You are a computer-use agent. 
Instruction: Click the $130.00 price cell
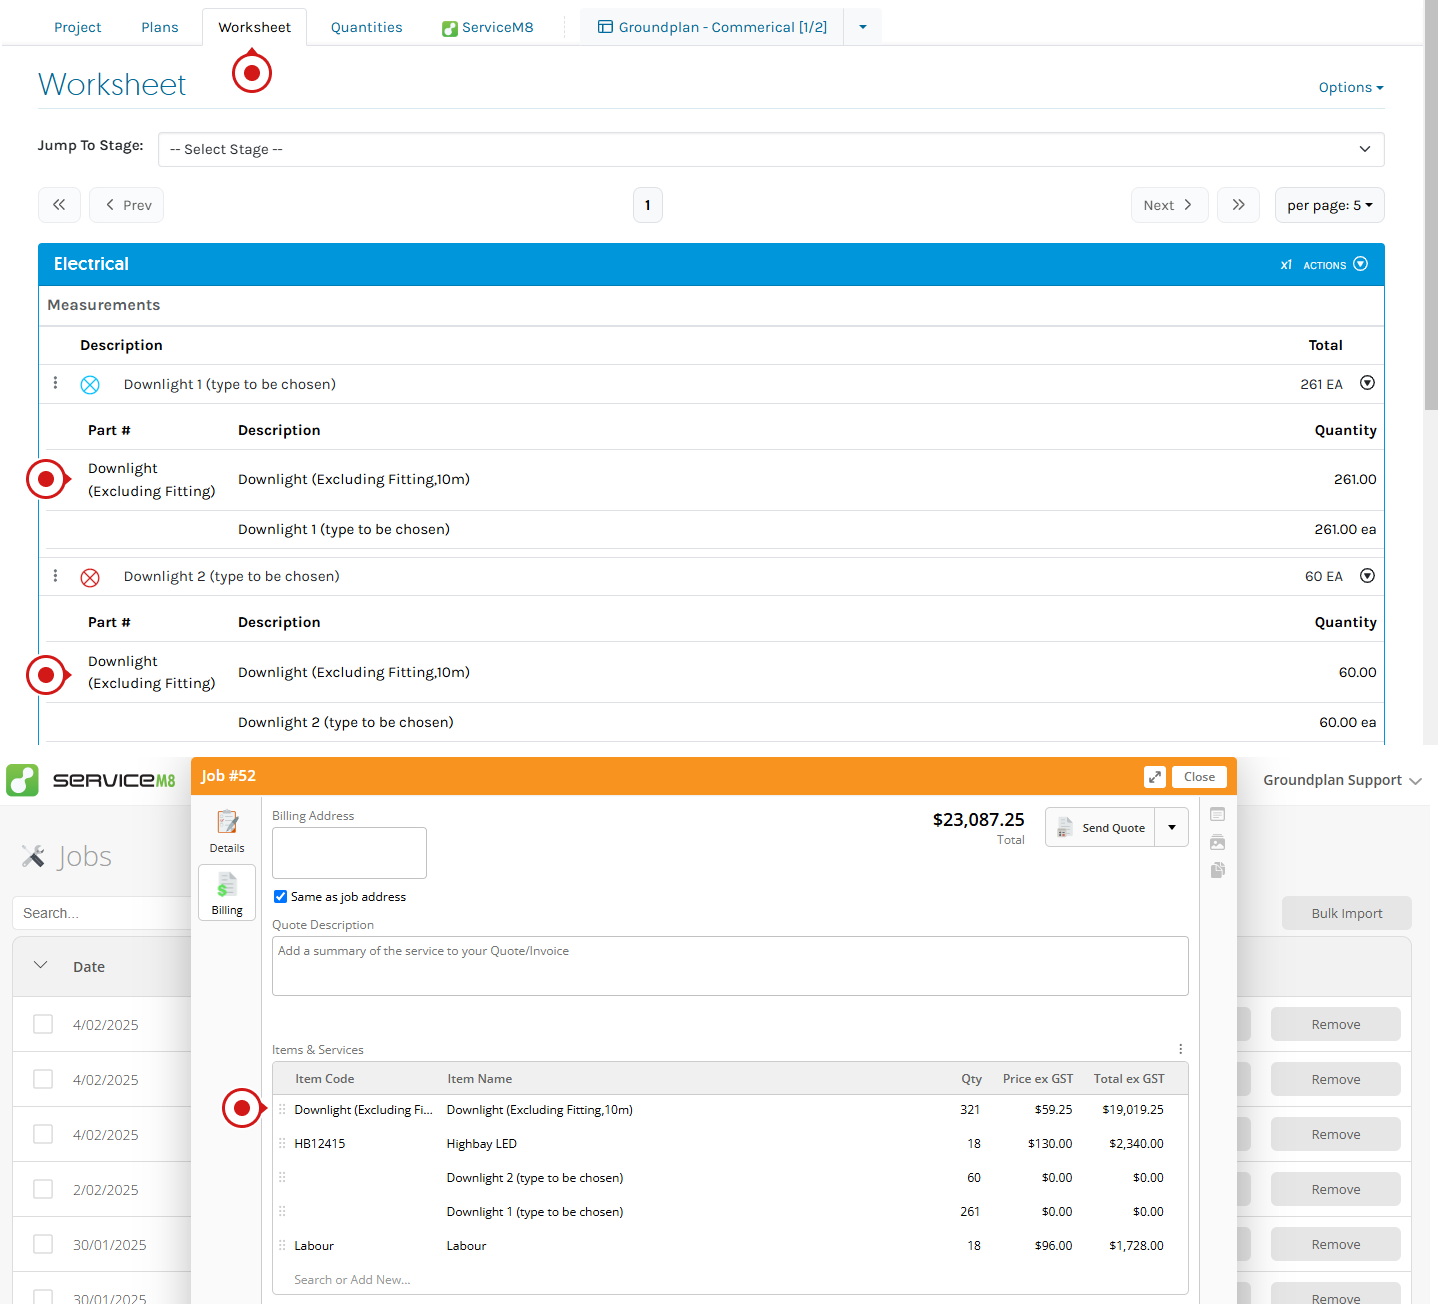coord(1050,1143)
